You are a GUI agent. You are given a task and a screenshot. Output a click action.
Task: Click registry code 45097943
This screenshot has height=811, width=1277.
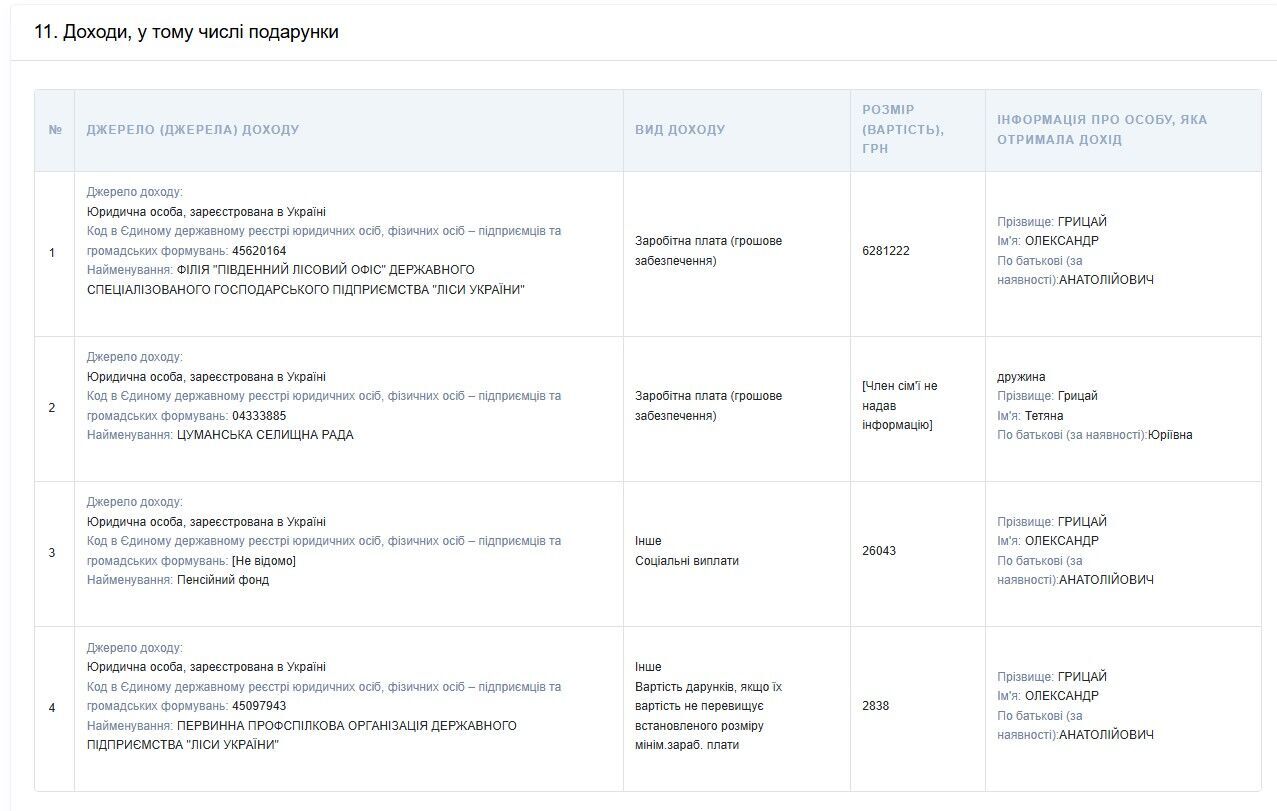259,706
